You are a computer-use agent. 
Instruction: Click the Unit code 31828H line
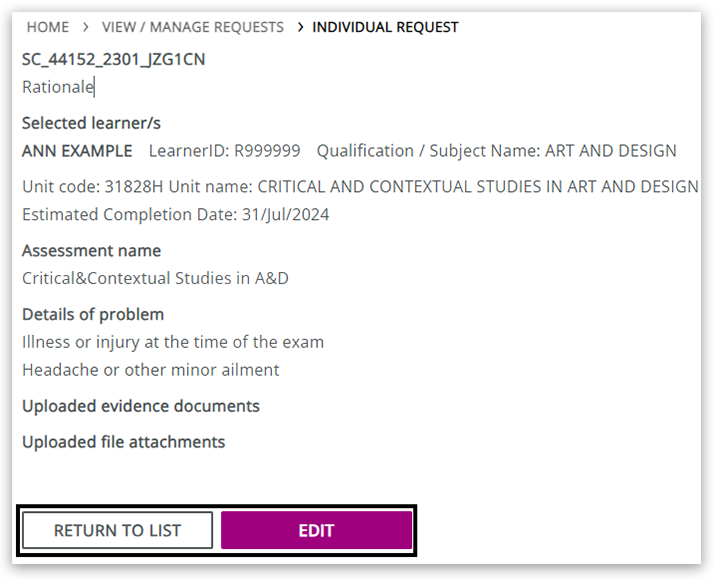click(x=360, y=186)
